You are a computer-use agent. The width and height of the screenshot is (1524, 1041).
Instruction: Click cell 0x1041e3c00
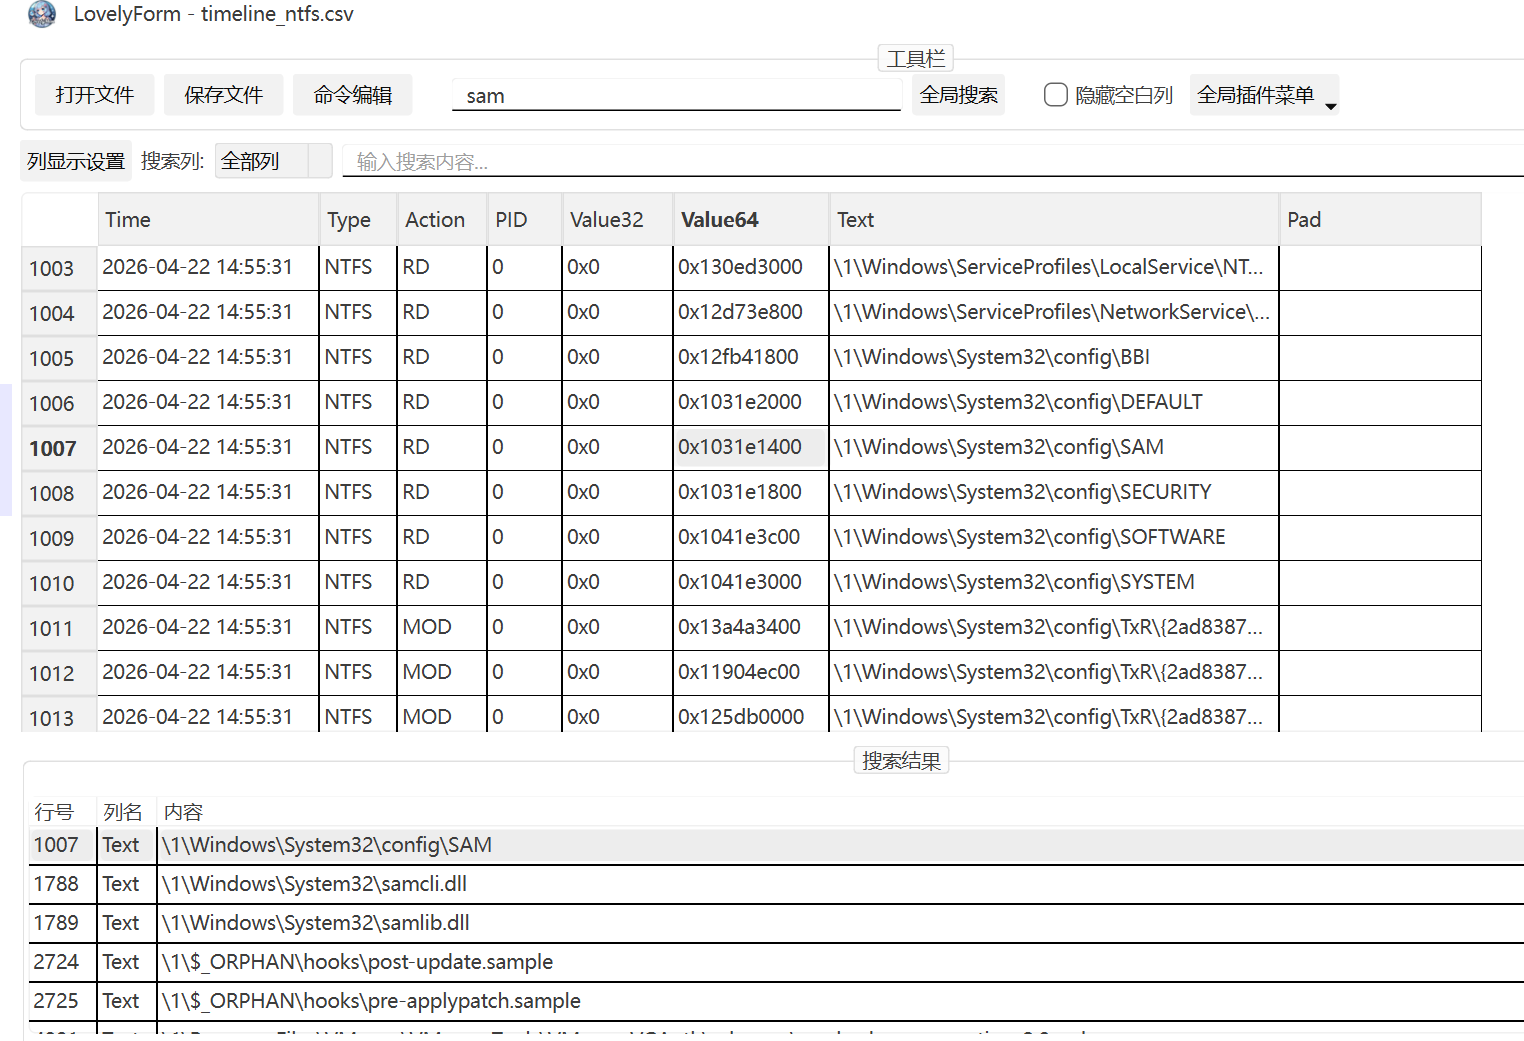click(x=751, y=537)
